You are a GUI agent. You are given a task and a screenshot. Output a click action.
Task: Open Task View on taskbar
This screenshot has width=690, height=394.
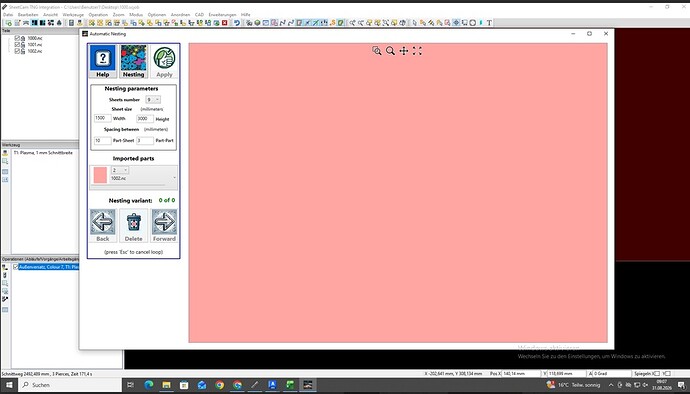131,385
